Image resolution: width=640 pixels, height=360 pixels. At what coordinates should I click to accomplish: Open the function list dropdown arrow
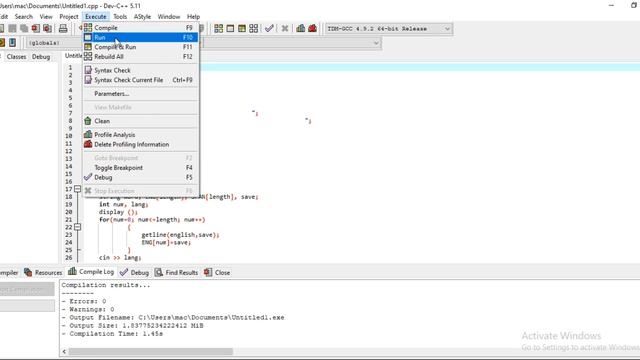pos(376,43)
